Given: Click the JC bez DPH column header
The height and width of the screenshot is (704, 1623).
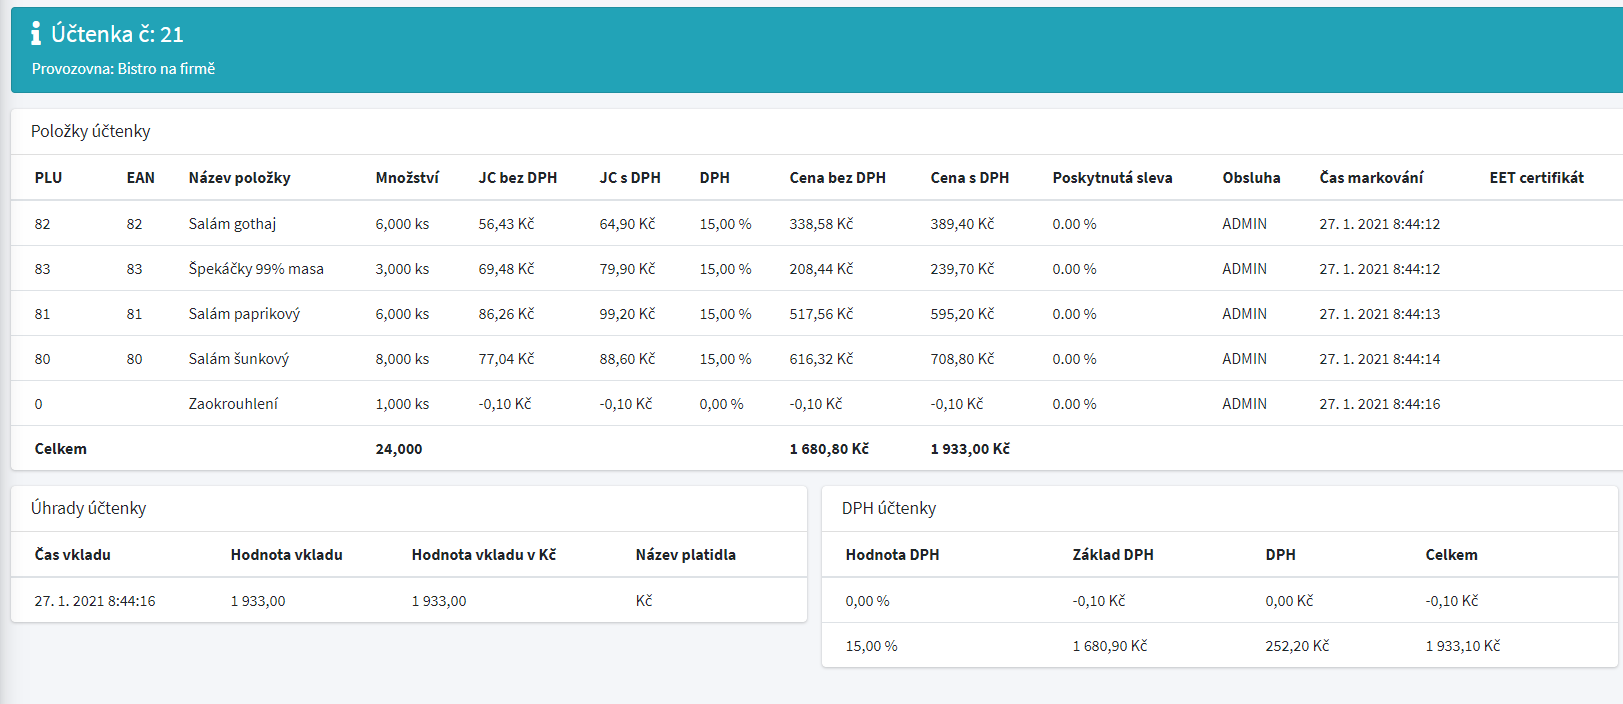Looking at the screenshot, I should click(517, 178).
